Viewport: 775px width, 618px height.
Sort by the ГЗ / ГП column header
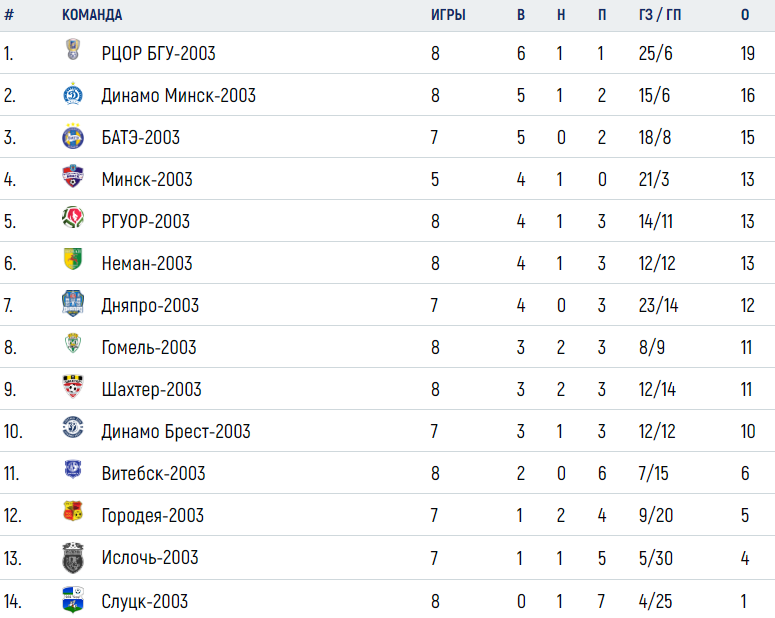point(660,15)
